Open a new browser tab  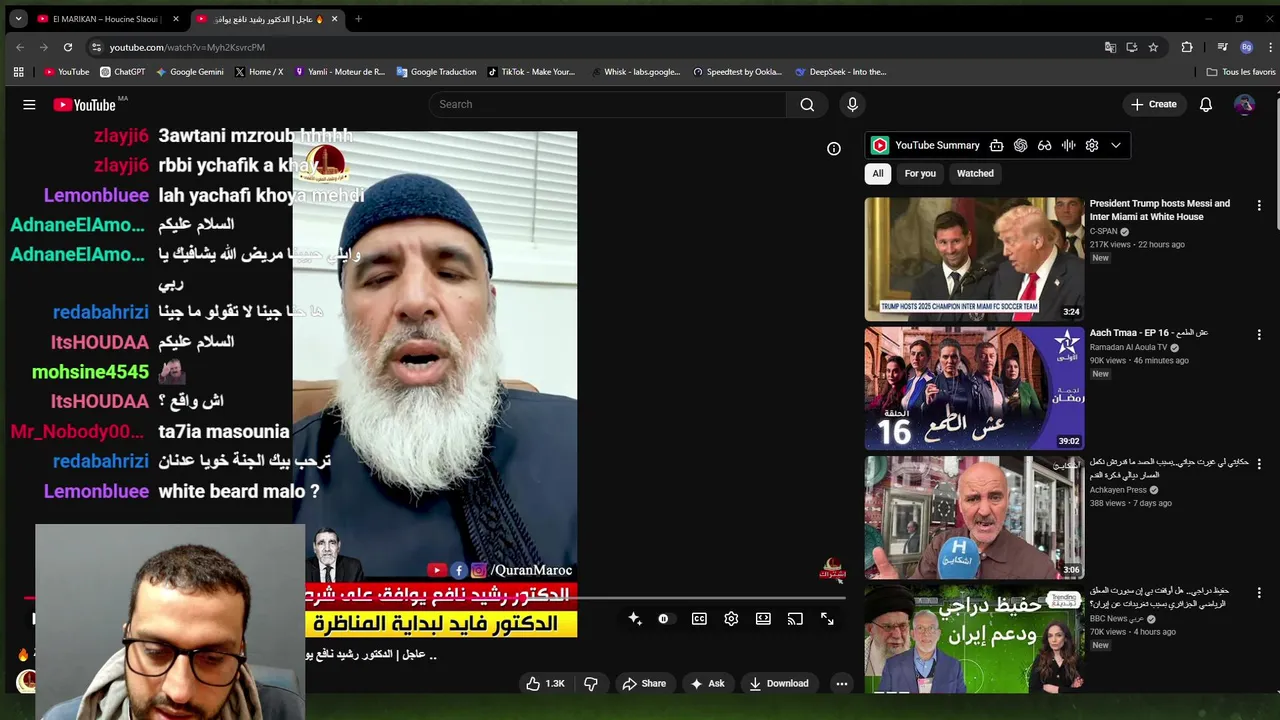coord(358,19)
